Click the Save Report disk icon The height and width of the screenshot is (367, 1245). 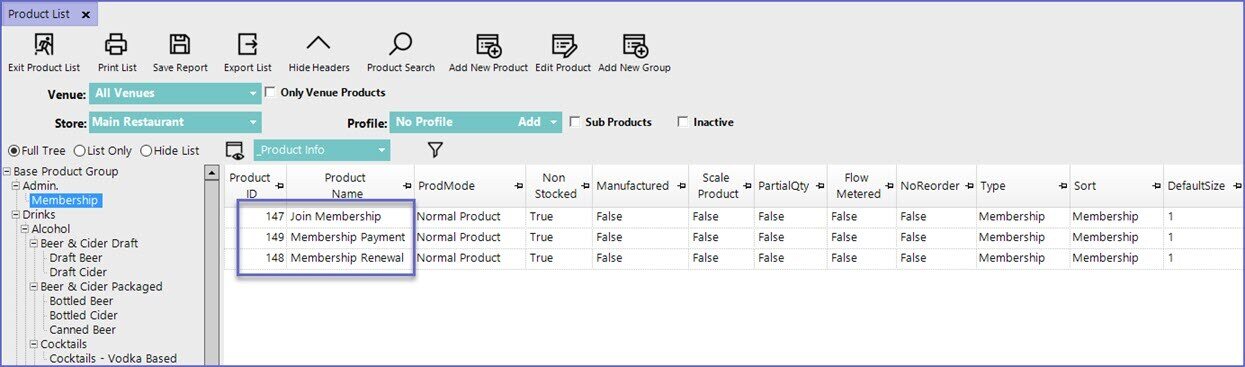180,45
